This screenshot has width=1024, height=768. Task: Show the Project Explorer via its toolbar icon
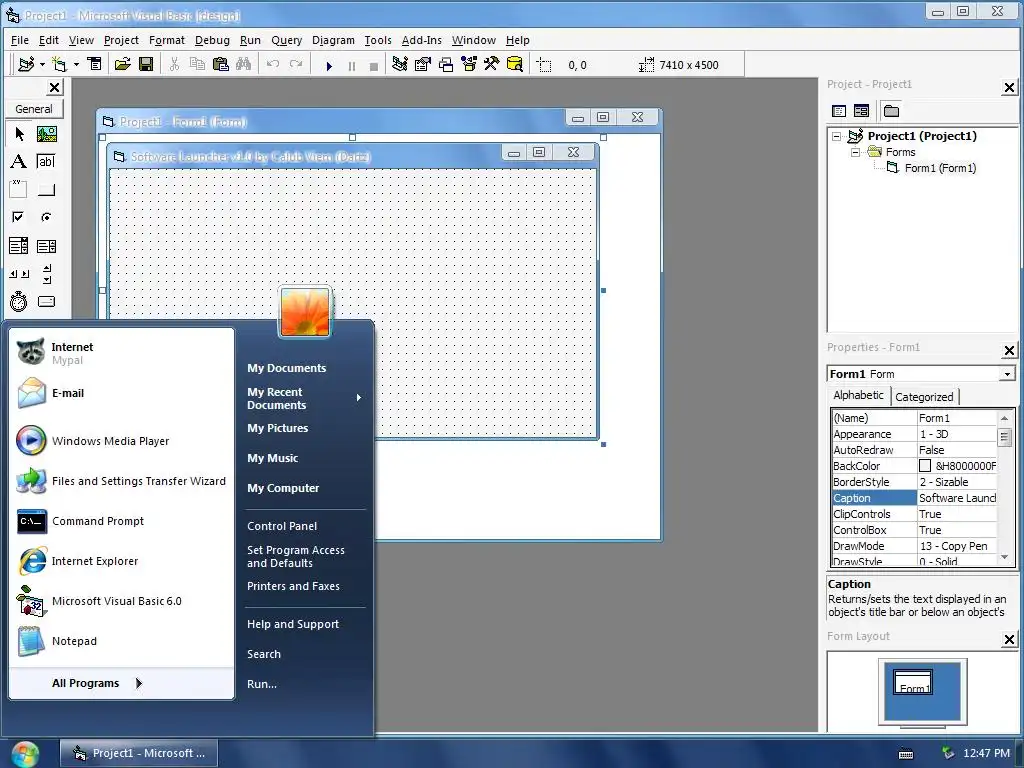pyautogui.click(x=400, y=65)
